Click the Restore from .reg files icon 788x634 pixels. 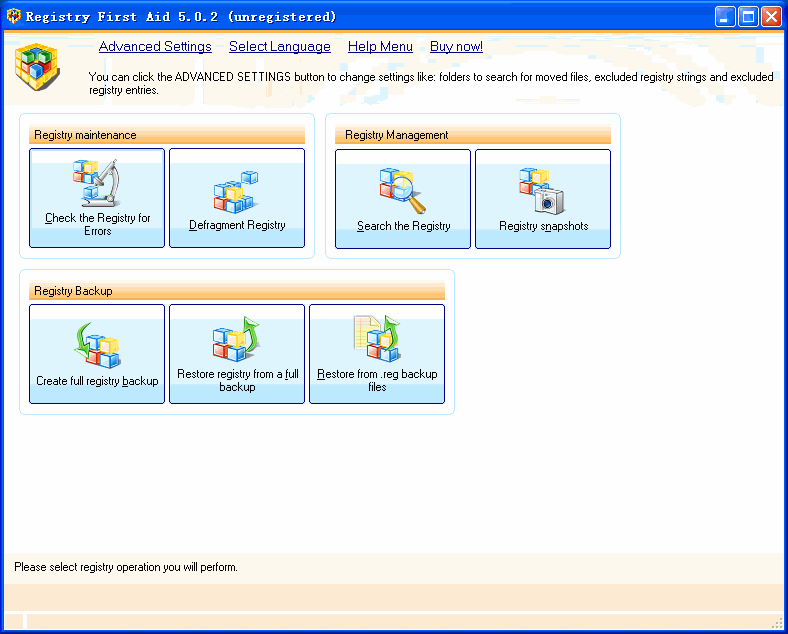click(377, 339)
